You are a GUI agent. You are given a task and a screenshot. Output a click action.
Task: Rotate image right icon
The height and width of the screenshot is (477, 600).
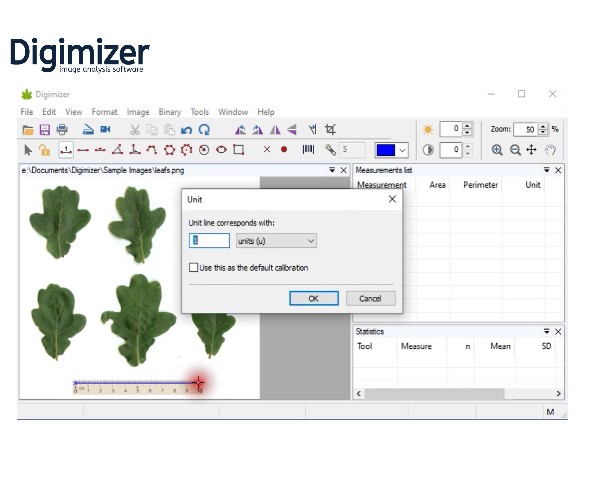click(x=258, y=130)
